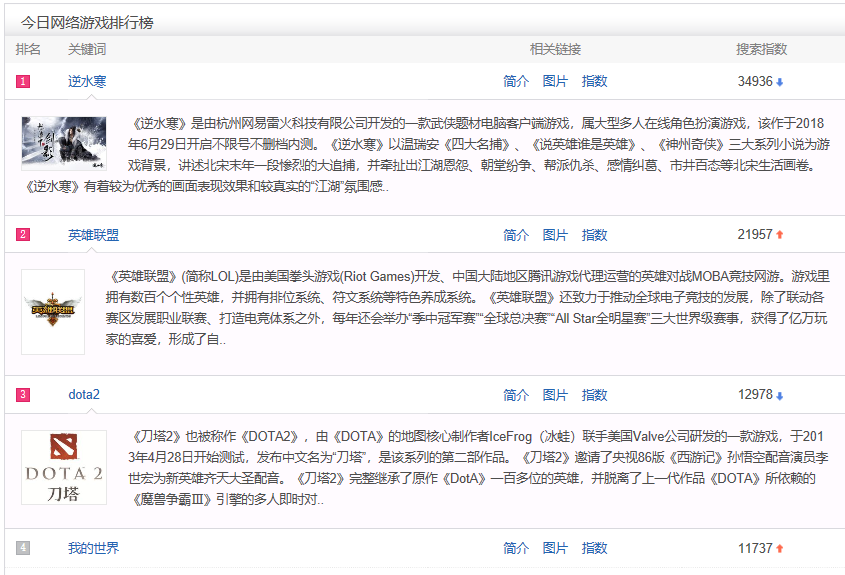Click 简介 link in dota2 row

click(x=516, y=395)
